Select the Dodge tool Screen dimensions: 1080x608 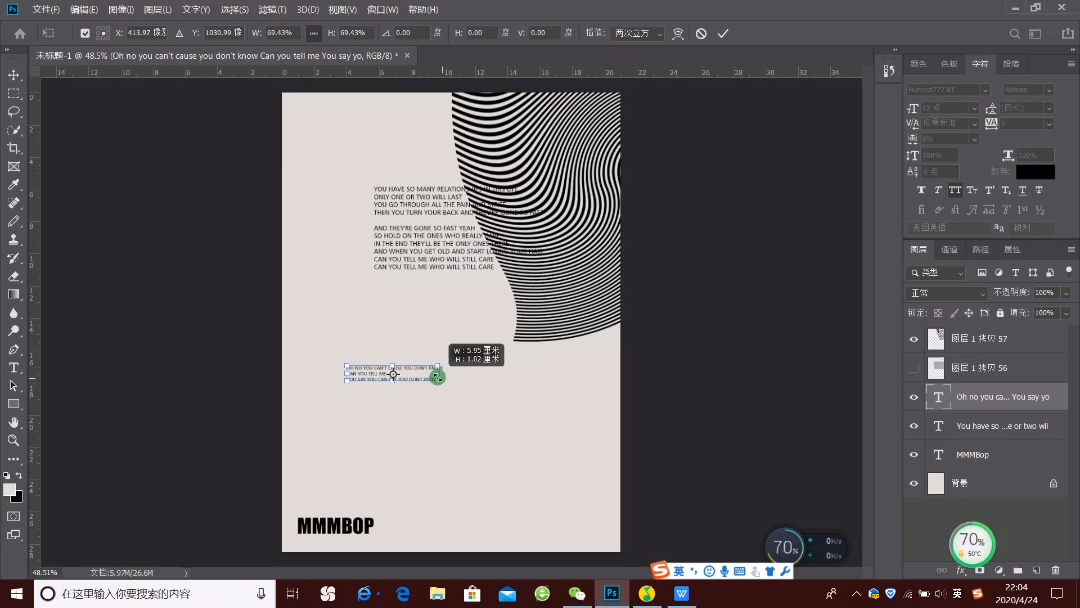[x=14, y=331]
